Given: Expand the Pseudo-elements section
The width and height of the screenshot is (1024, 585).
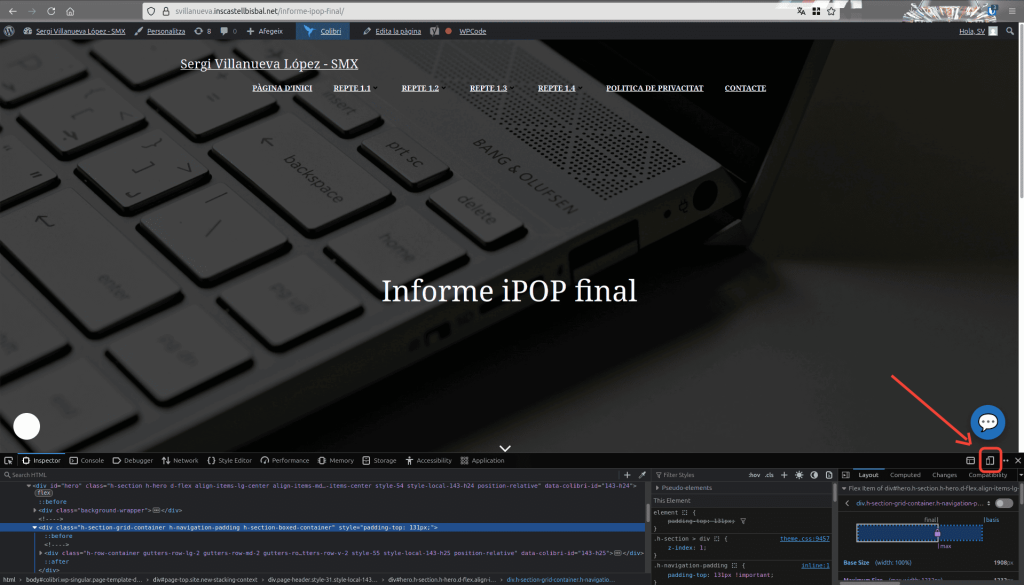Looking at the screenshot, I should pyautogui.click(x=656, y=488).
